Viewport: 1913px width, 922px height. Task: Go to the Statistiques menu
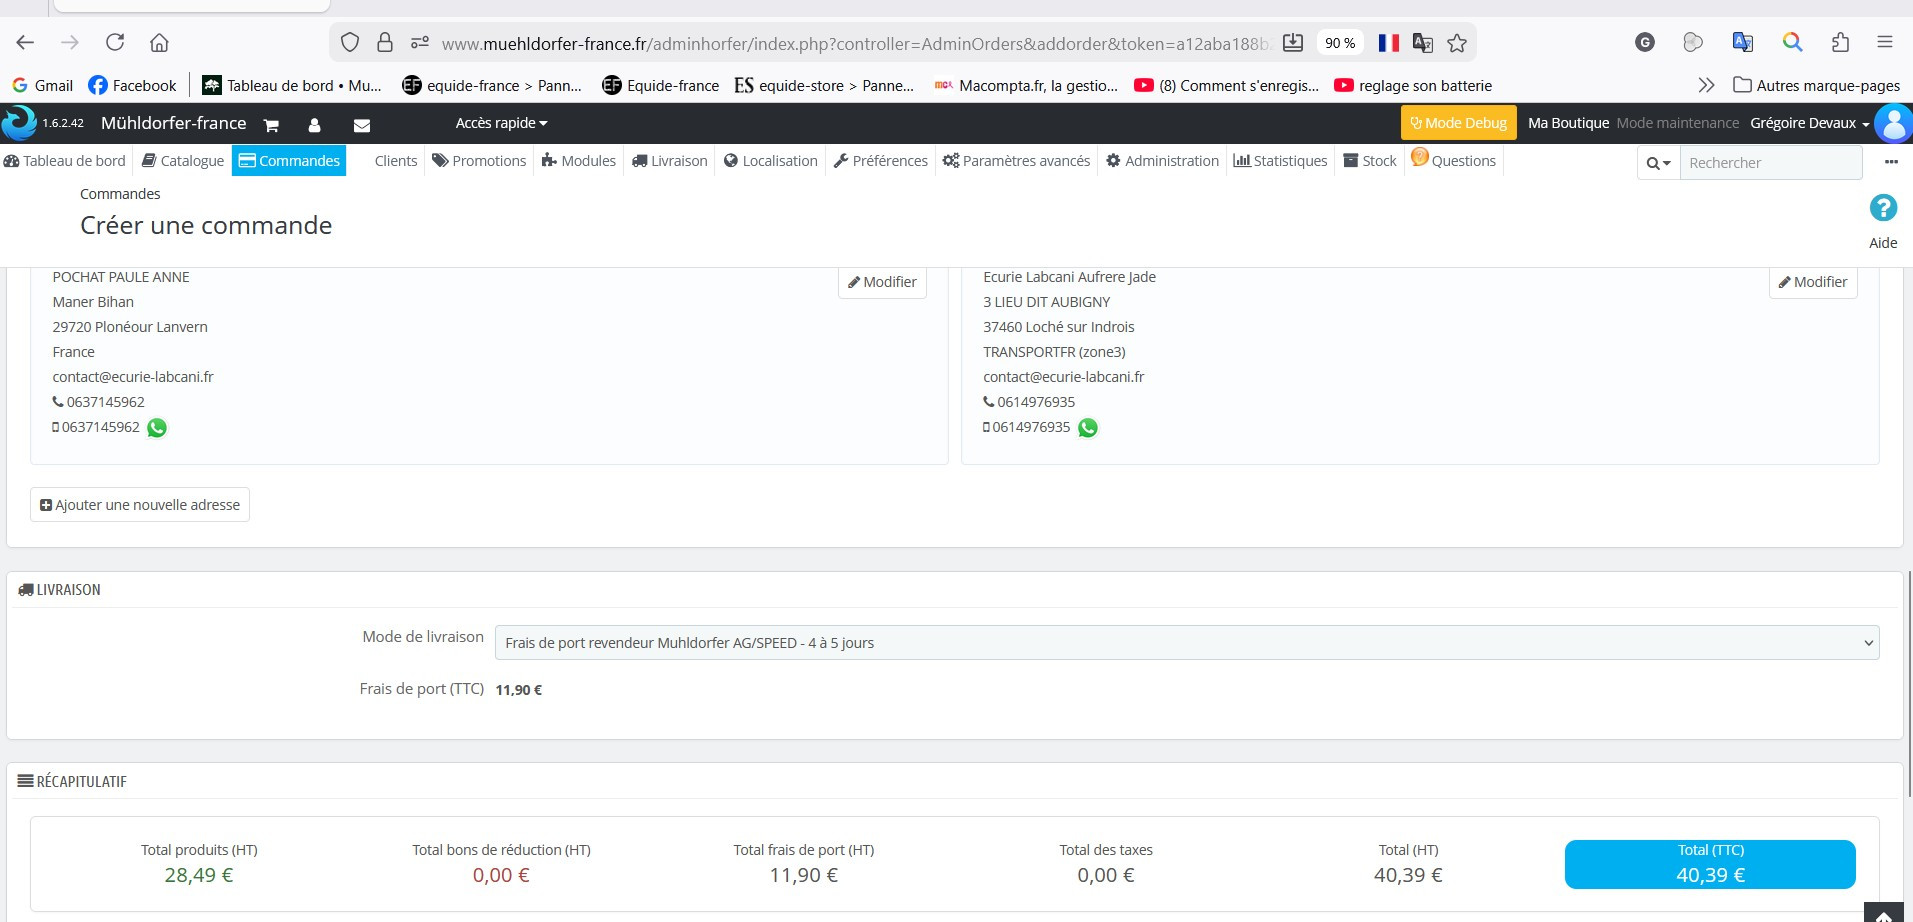tap(1280, 161)
